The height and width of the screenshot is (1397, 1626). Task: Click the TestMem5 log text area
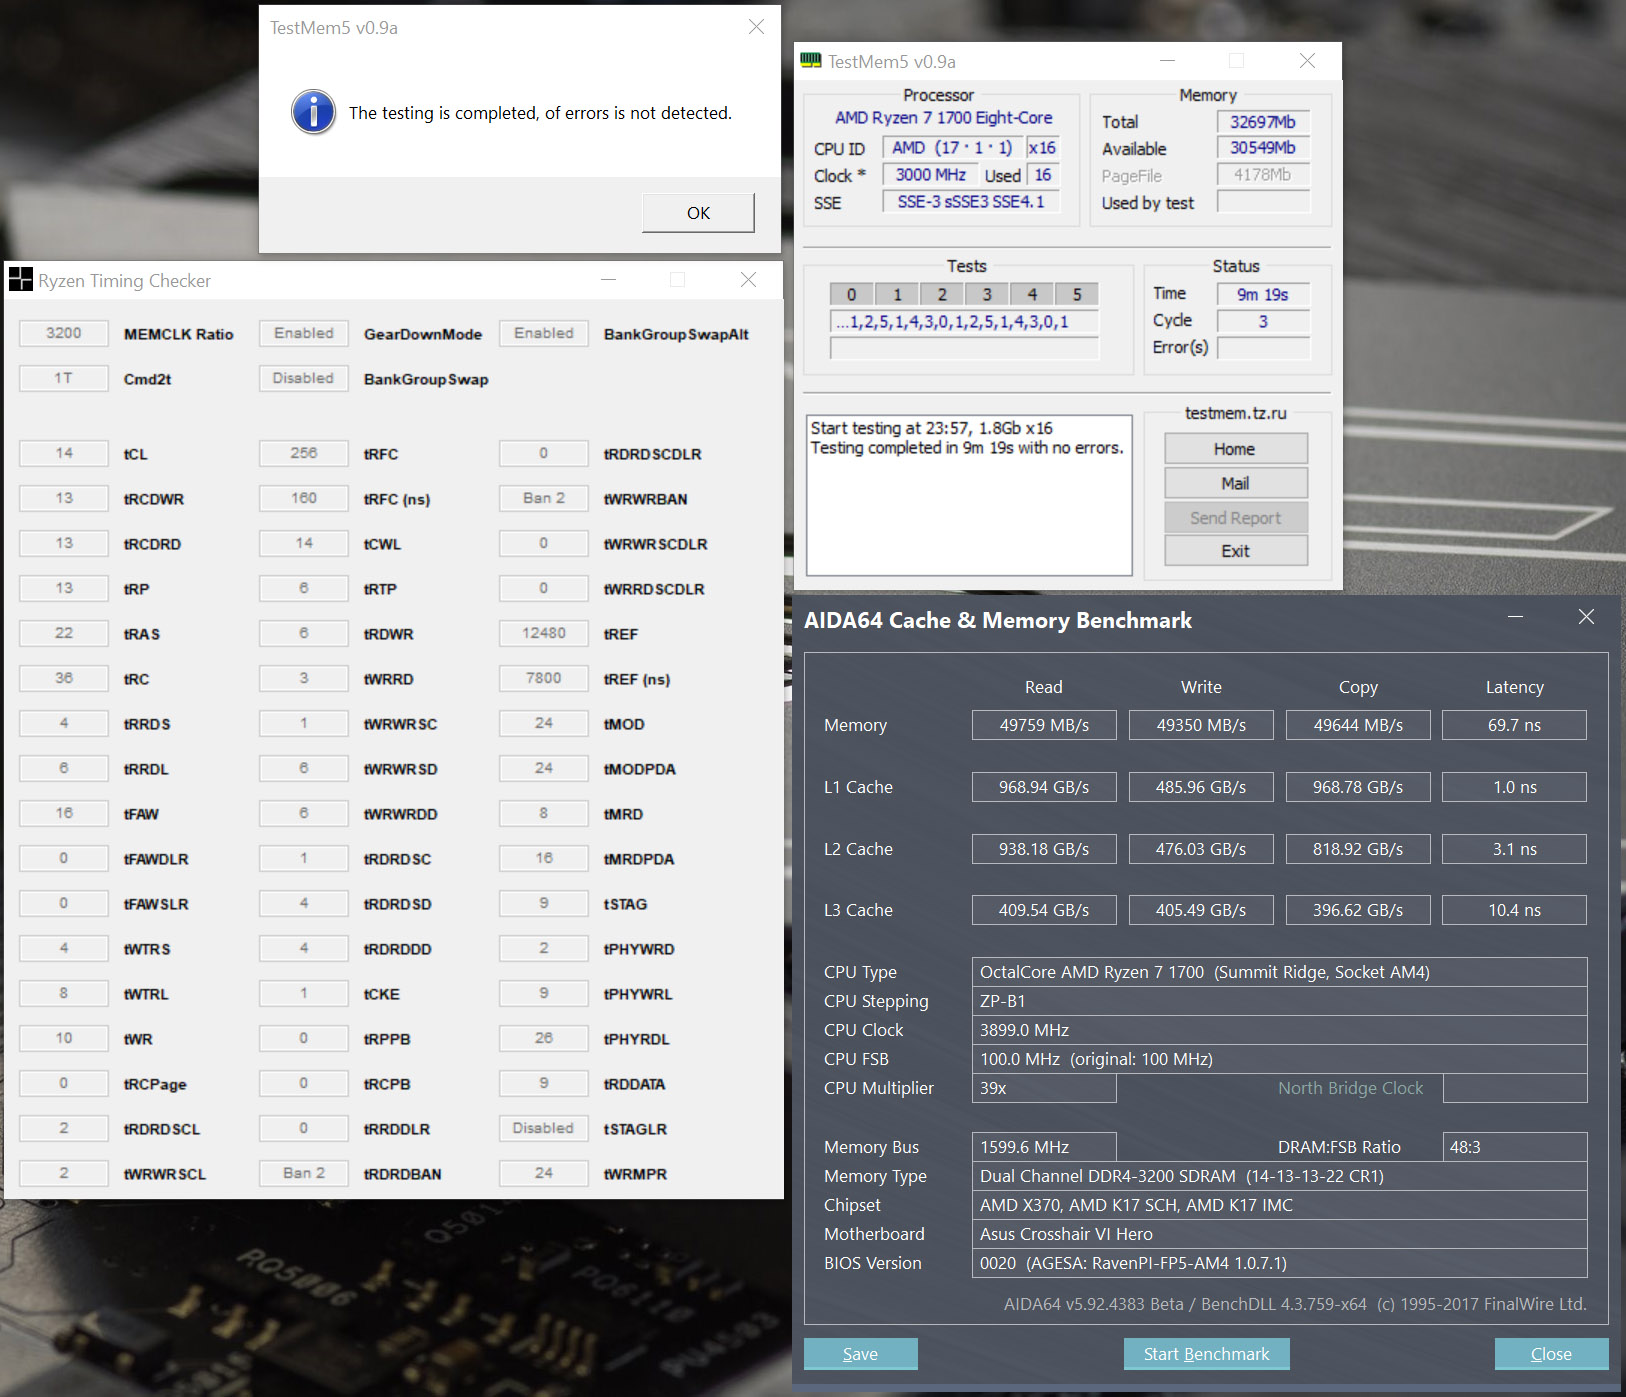coord(969,495)
